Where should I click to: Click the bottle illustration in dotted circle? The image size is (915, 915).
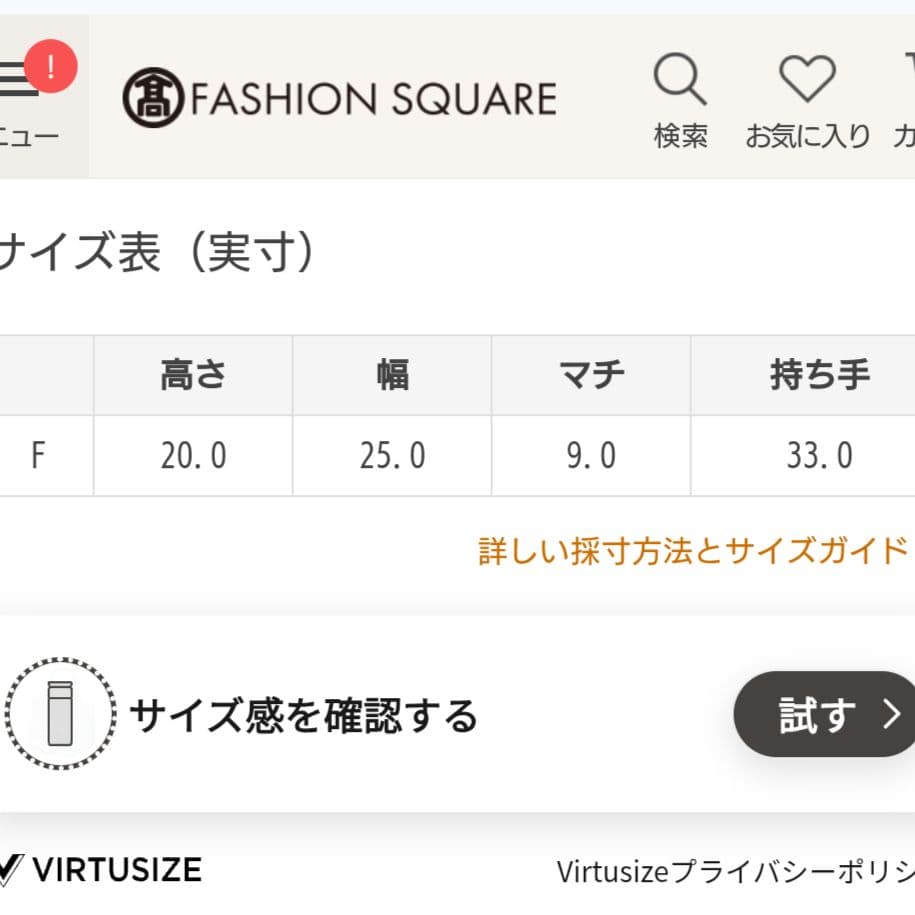click(62, 713)
